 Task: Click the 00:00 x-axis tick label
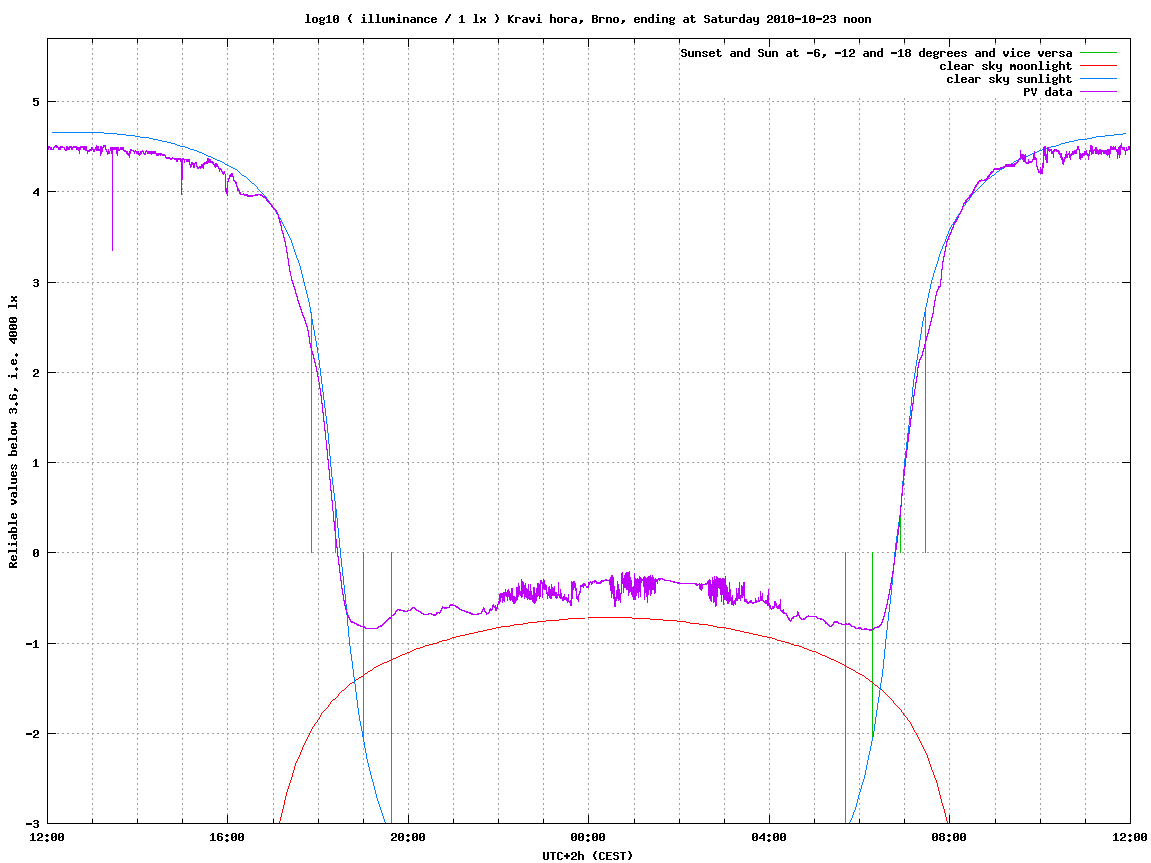point(589,837)
